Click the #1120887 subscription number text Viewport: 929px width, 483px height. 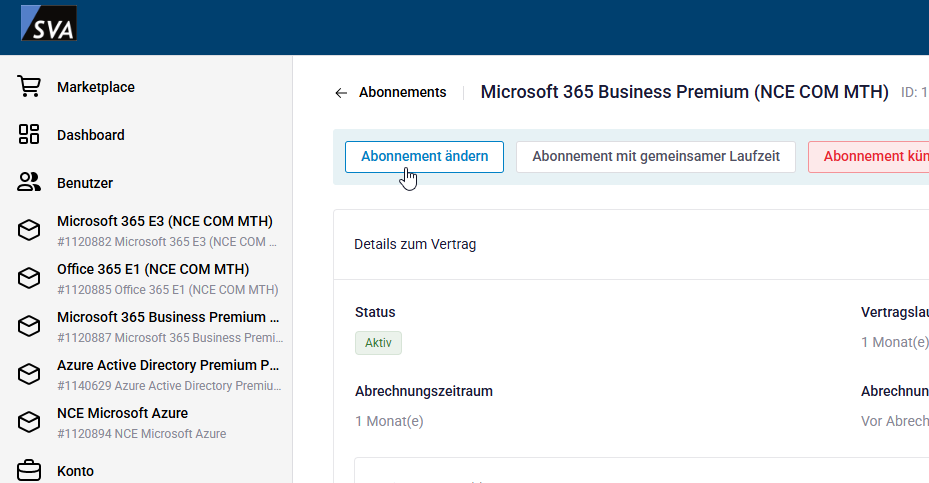(170, 338)
